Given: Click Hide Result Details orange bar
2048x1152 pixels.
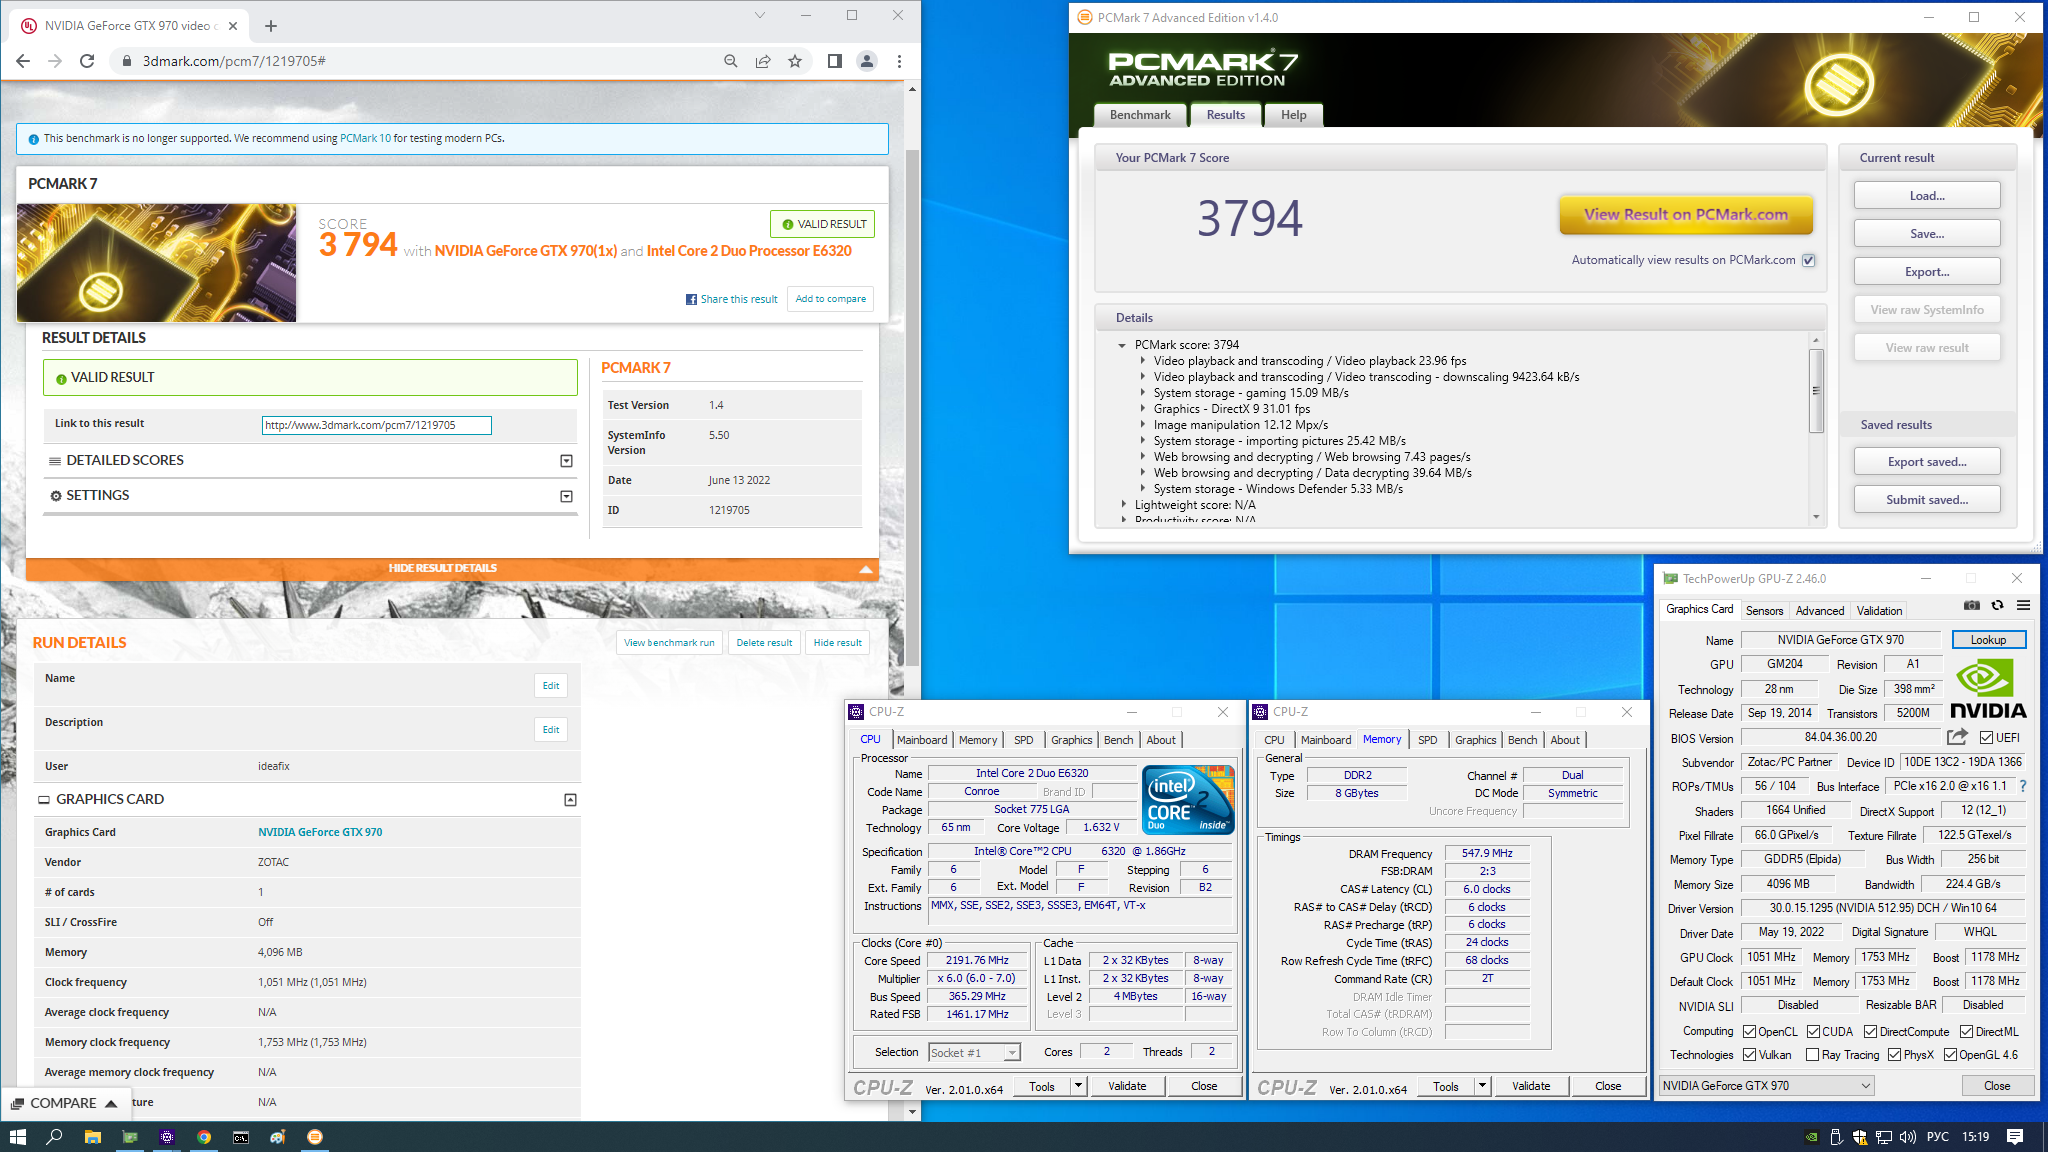Looking at the screenshot, I should click(452, 569).
